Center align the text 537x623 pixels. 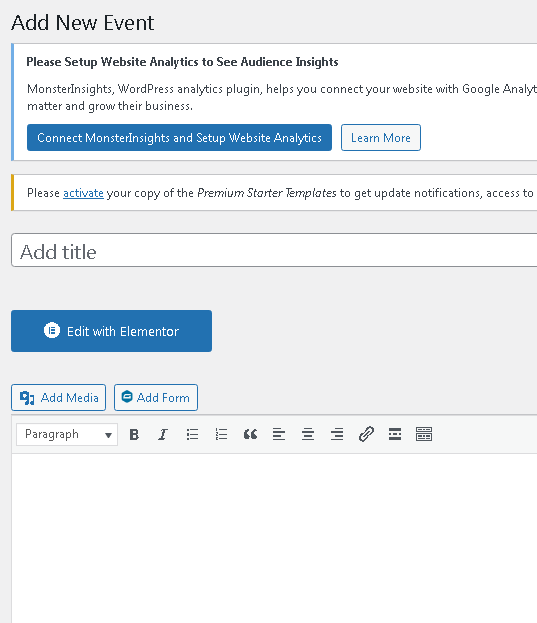tap(308, 434)
